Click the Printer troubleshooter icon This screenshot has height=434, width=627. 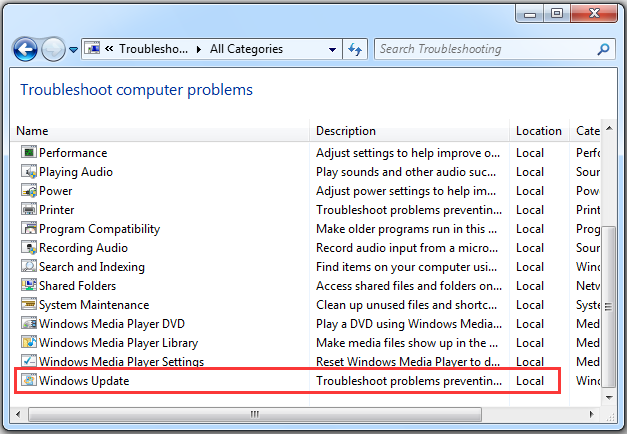click(x=29, y=209)
